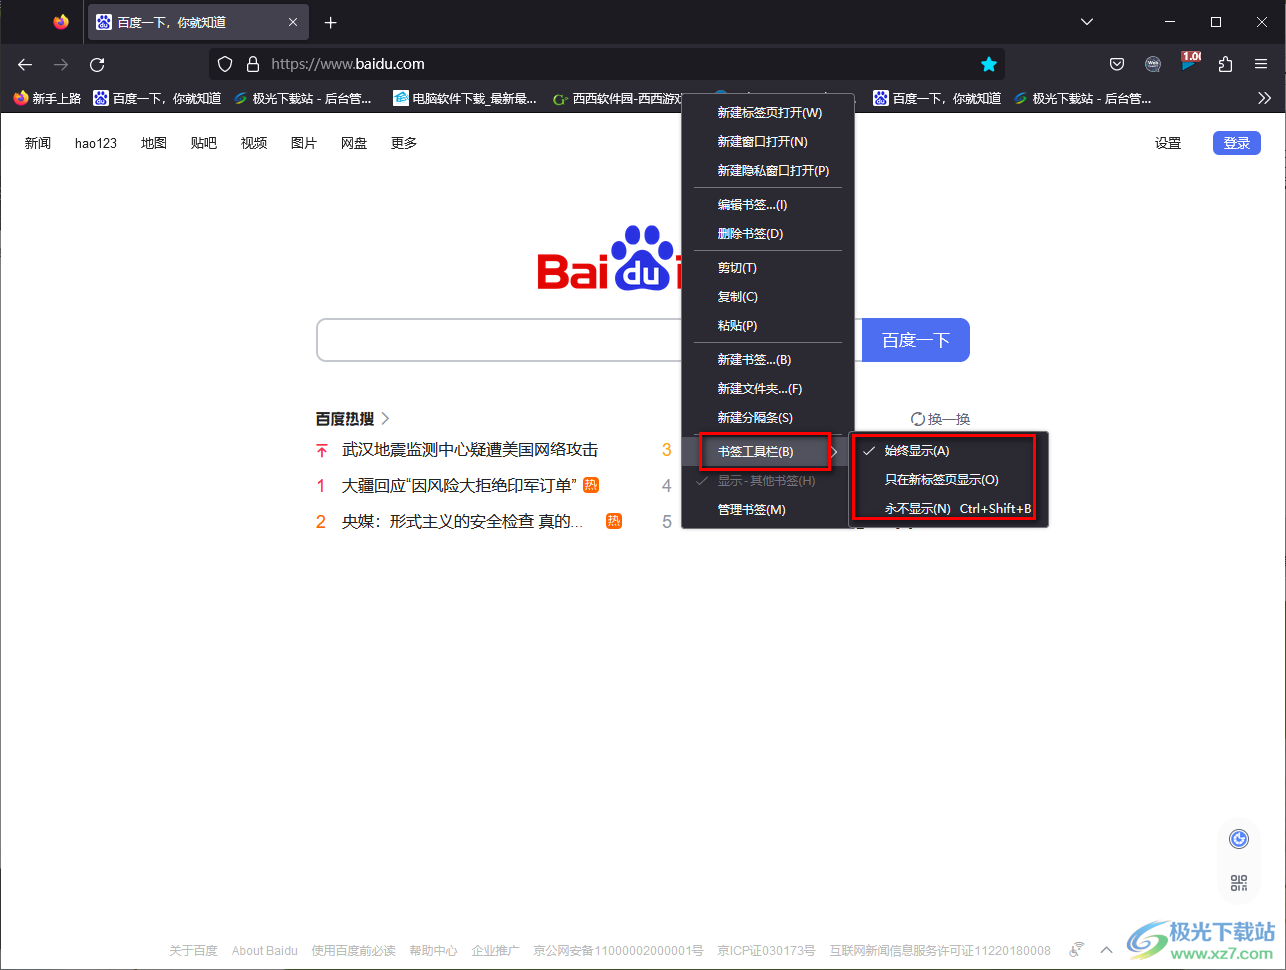Open the 贴吧 navigation link
The image size is (1286, 970).
(x=204, y=143)
